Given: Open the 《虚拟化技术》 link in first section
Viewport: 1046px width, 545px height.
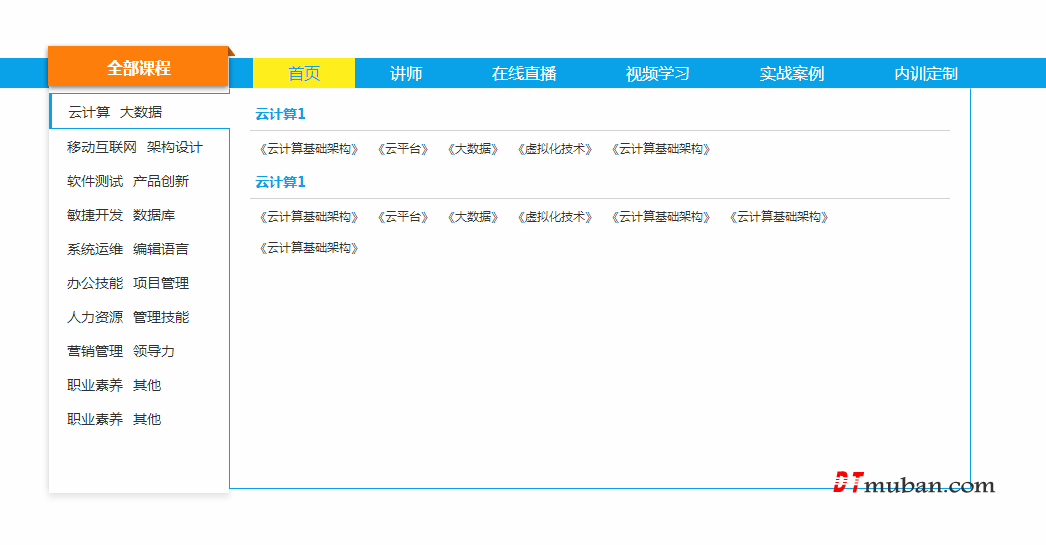Looking at the screenshot, I should pos(555,149).
